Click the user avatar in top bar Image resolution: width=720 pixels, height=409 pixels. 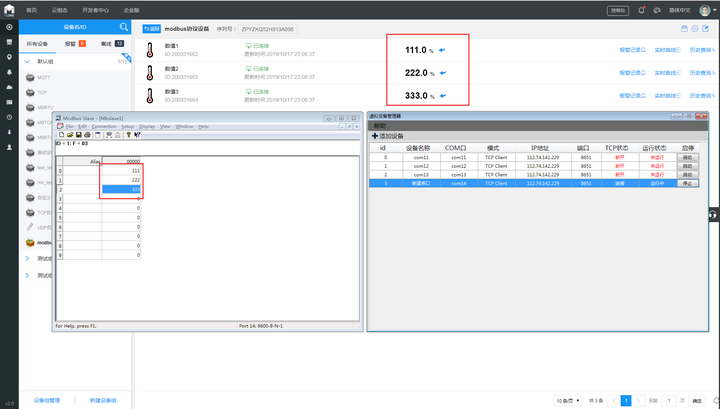click(705, 10)
